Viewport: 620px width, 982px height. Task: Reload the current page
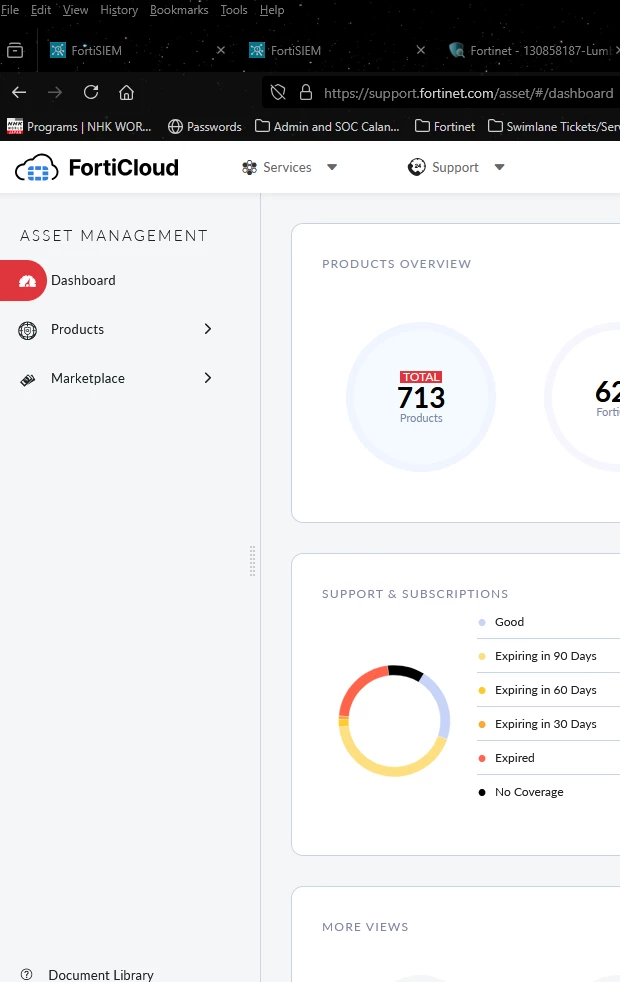[x=91, y=93]
